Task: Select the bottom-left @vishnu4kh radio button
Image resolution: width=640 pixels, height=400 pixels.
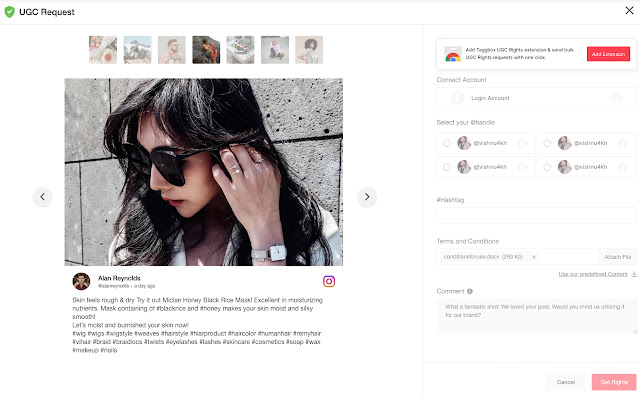Action: click(447, 167)
